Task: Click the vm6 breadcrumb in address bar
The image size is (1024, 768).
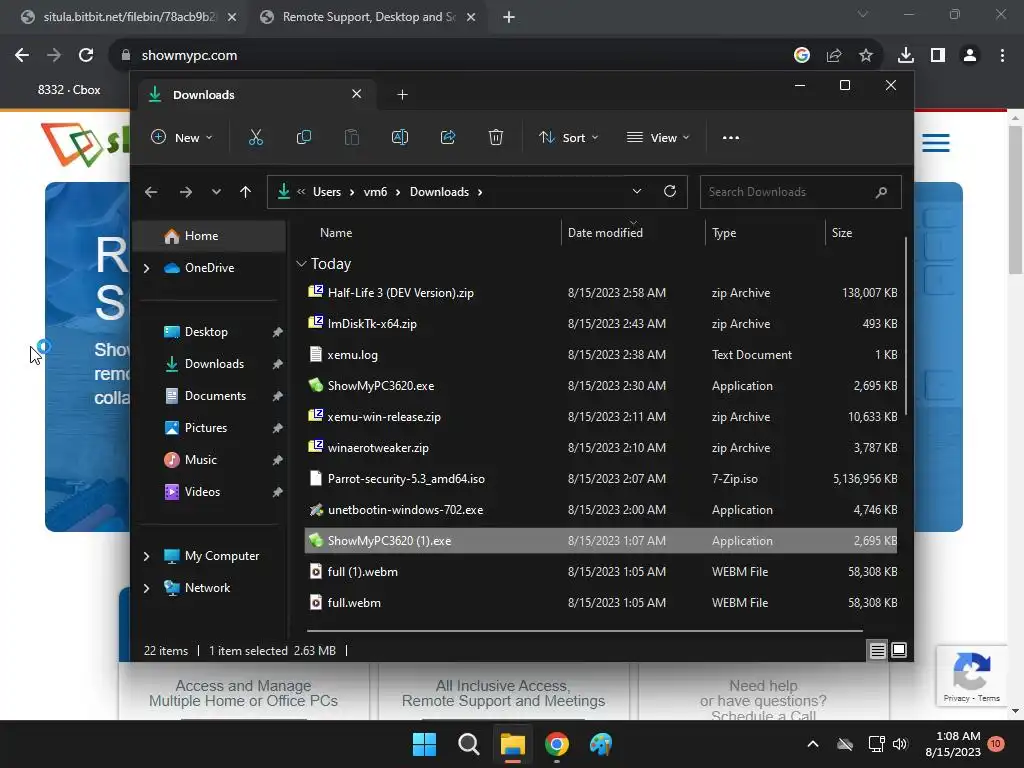Action: click(x=375, y=192)
